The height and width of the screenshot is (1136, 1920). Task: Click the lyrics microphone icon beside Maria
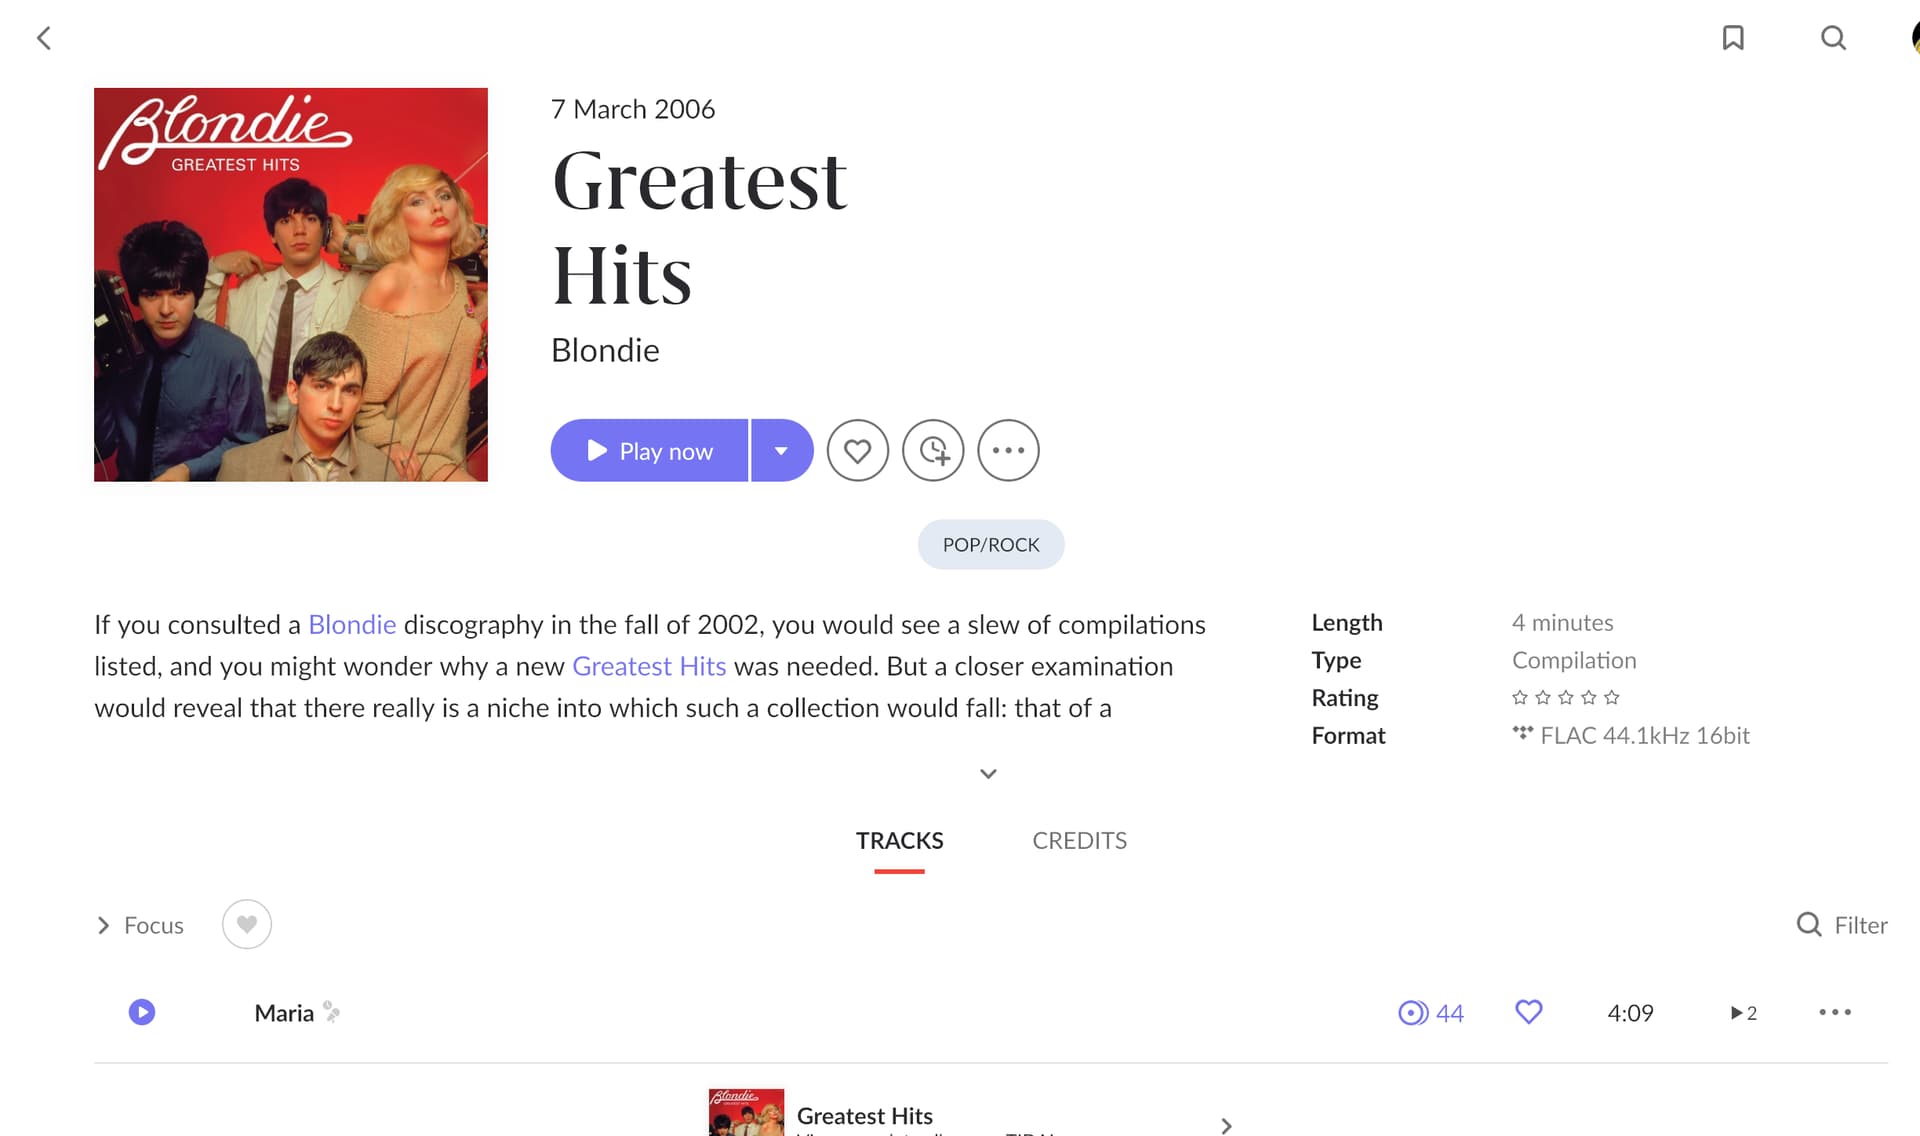pyautogui.click(x=332, y=1013)
